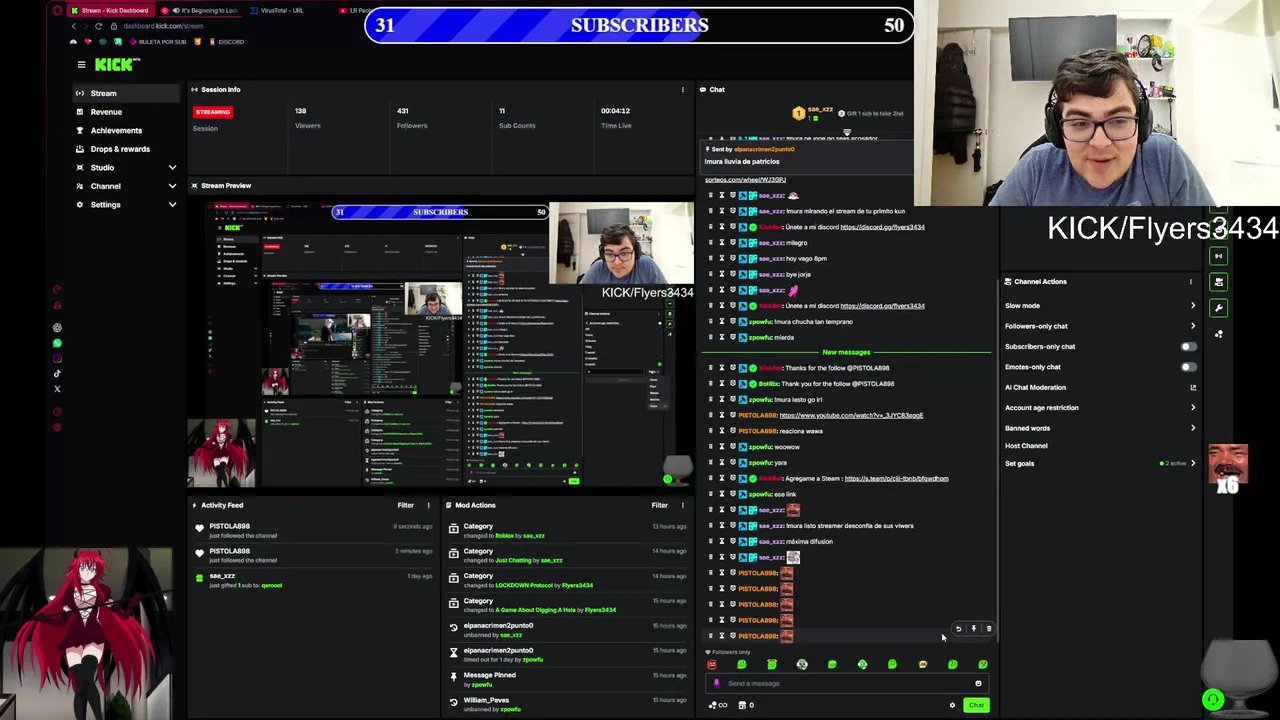Click the delete trash icon on hovered message
This screenshot has height=720, width=1280.
point(989,629)
